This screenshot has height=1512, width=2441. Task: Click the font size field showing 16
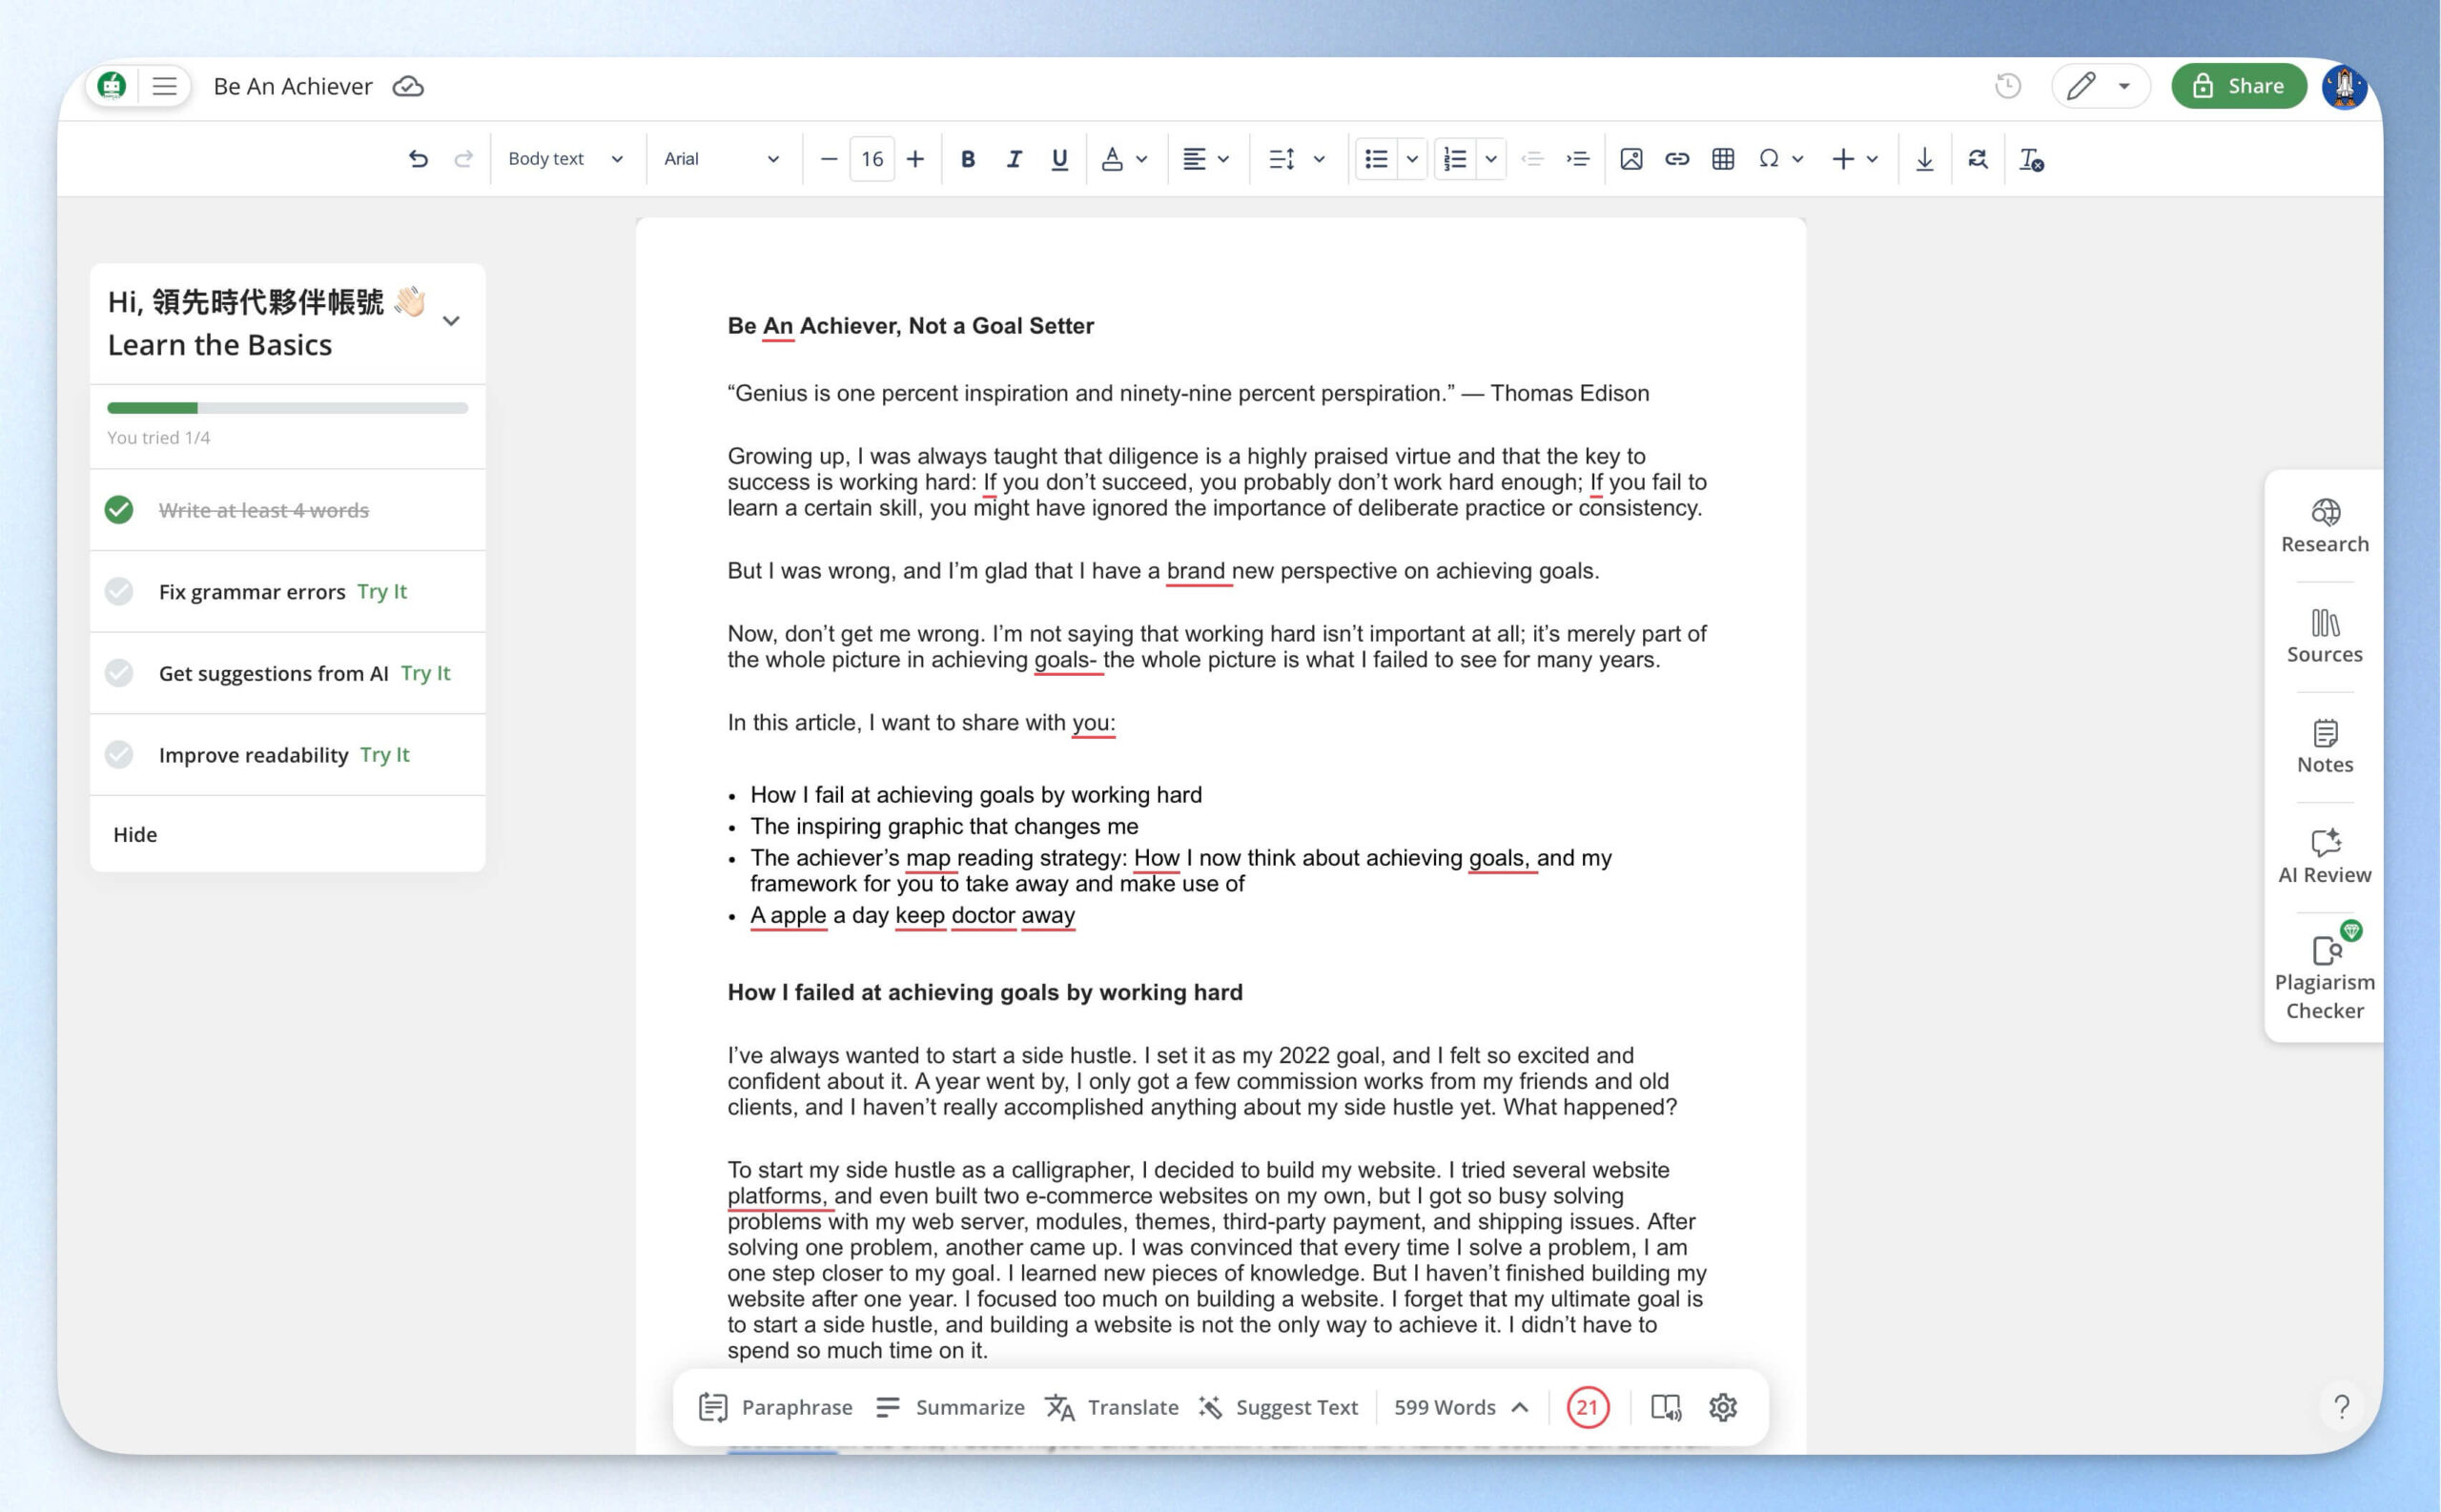click(872, 159)
